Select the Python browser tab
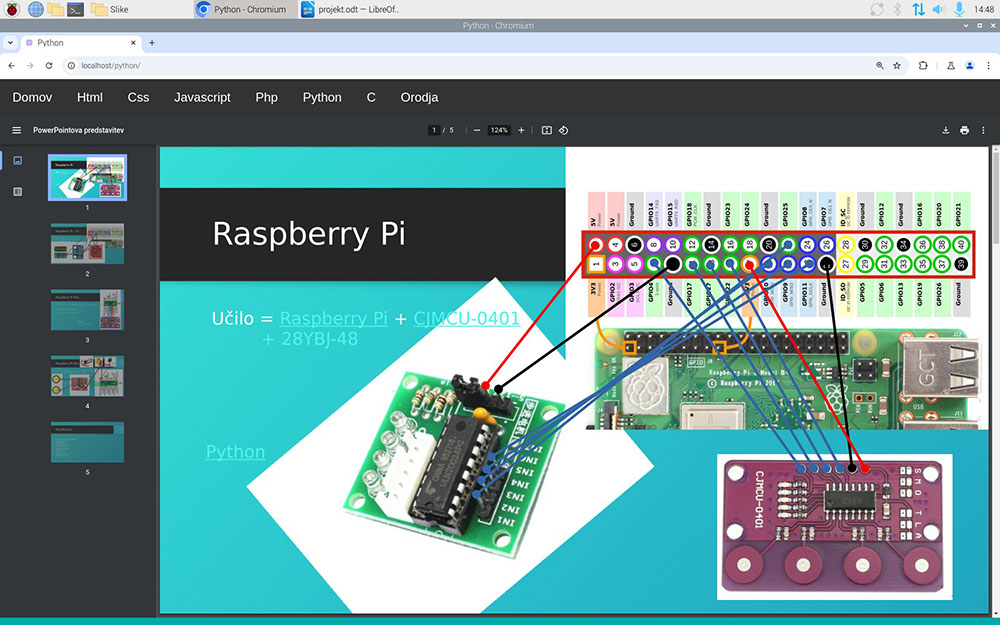Viewport: 1000px width, 625px height. (x=80, y=43)
